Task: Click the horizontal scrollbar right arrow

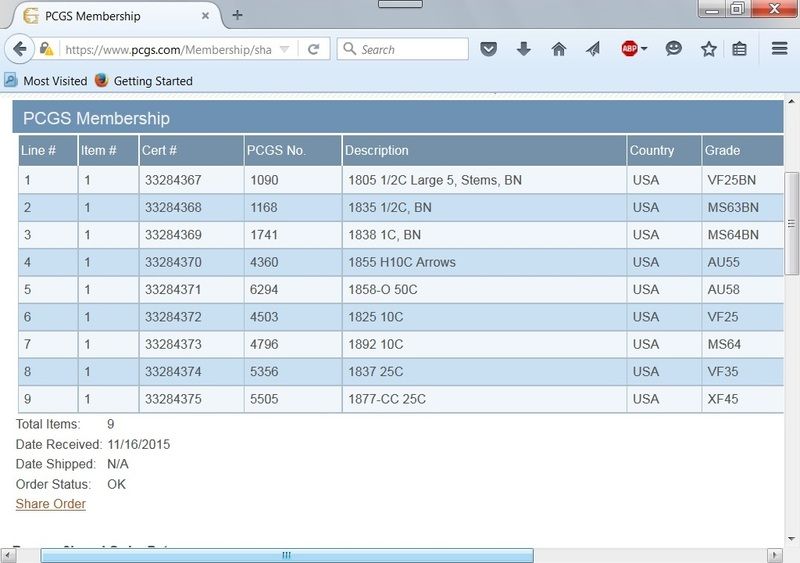Action: click(774, 555)
